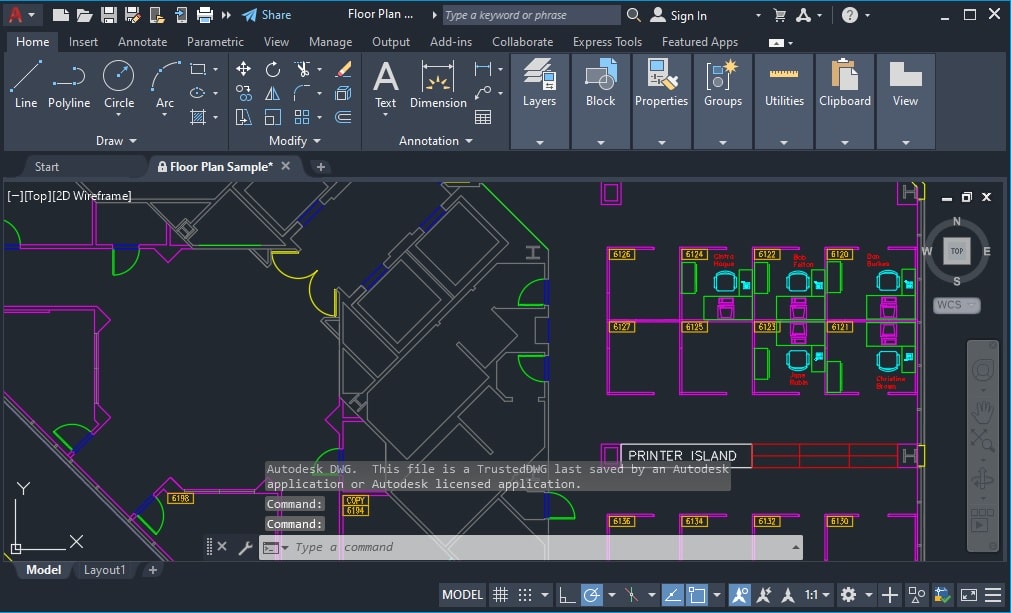Click the Linear dimension icon
Image resolution: width=1011 pixels, height=613 pixels.
482,69
